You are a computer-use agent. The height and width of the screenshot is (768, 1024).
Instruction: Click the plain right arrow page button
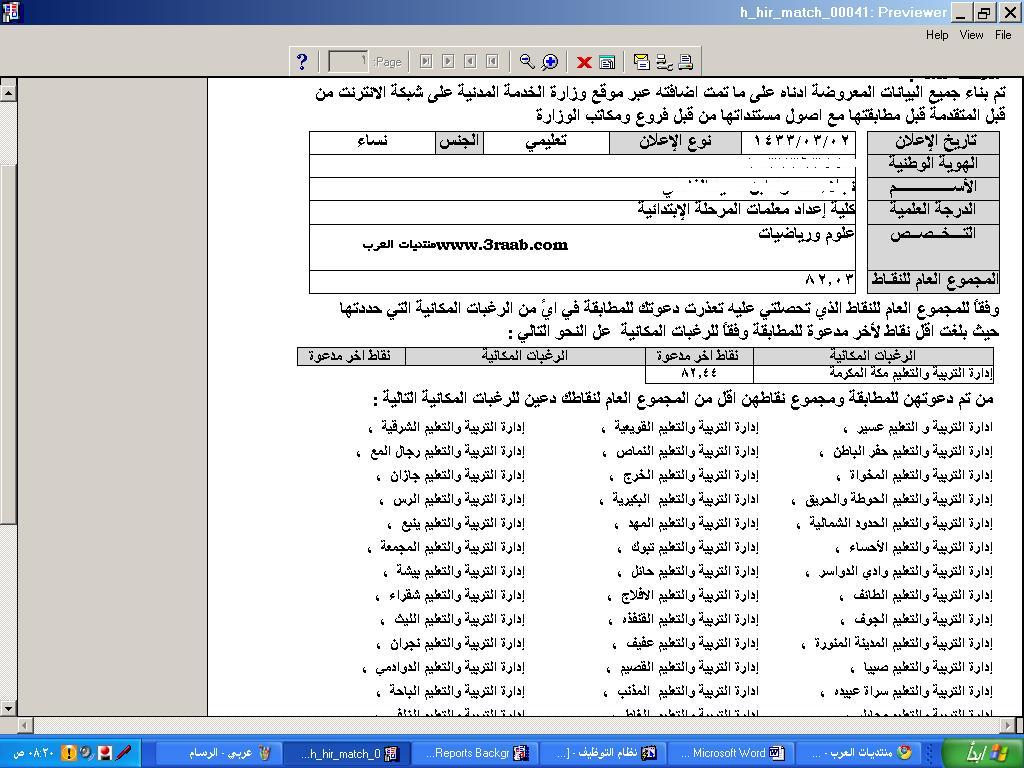(448, 61)
